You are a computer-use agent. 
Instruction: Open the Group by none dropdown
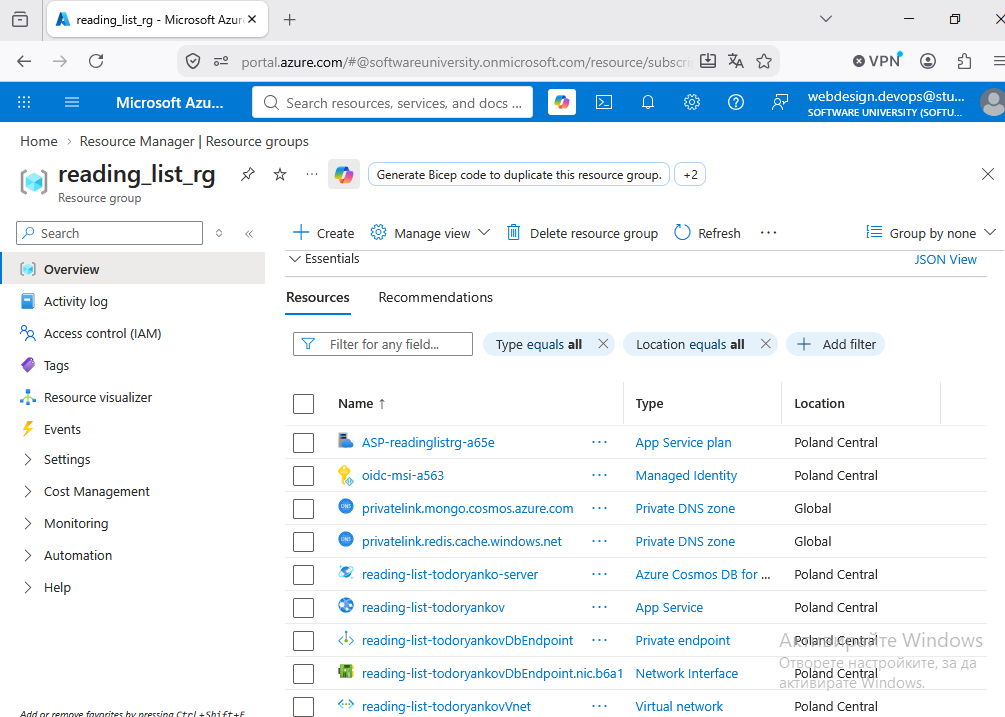931,233
